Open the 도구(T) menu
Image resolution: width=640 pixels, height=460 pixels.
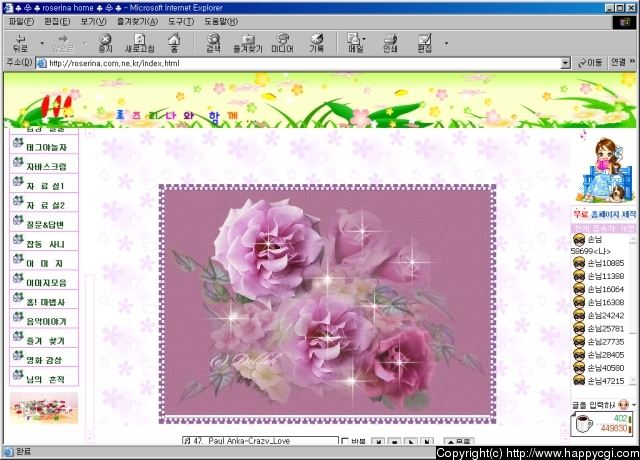coord(181,22)
